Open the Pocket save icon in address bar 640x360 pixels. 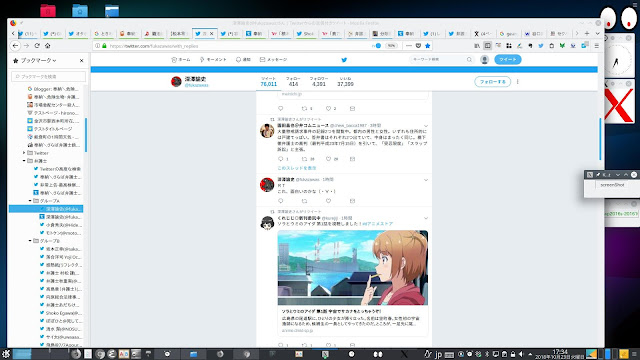click(418, 46)
